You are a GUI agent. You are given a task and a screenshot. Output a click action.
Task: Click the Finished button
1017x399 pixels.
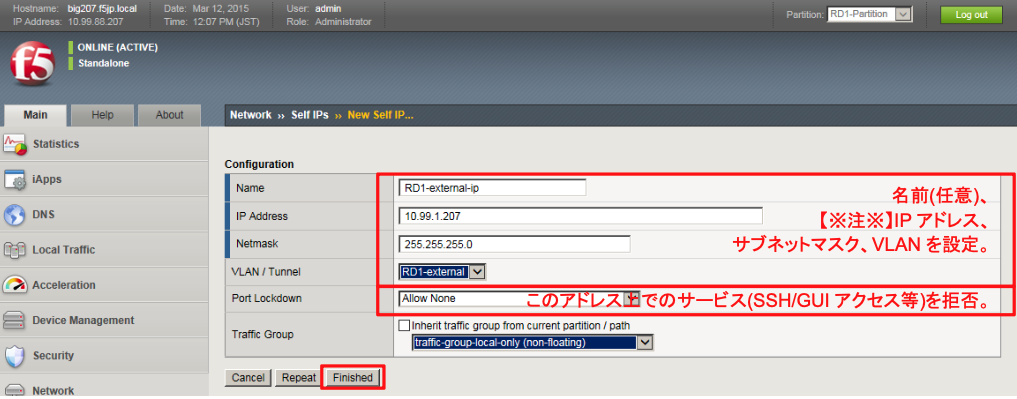point(353,378)
